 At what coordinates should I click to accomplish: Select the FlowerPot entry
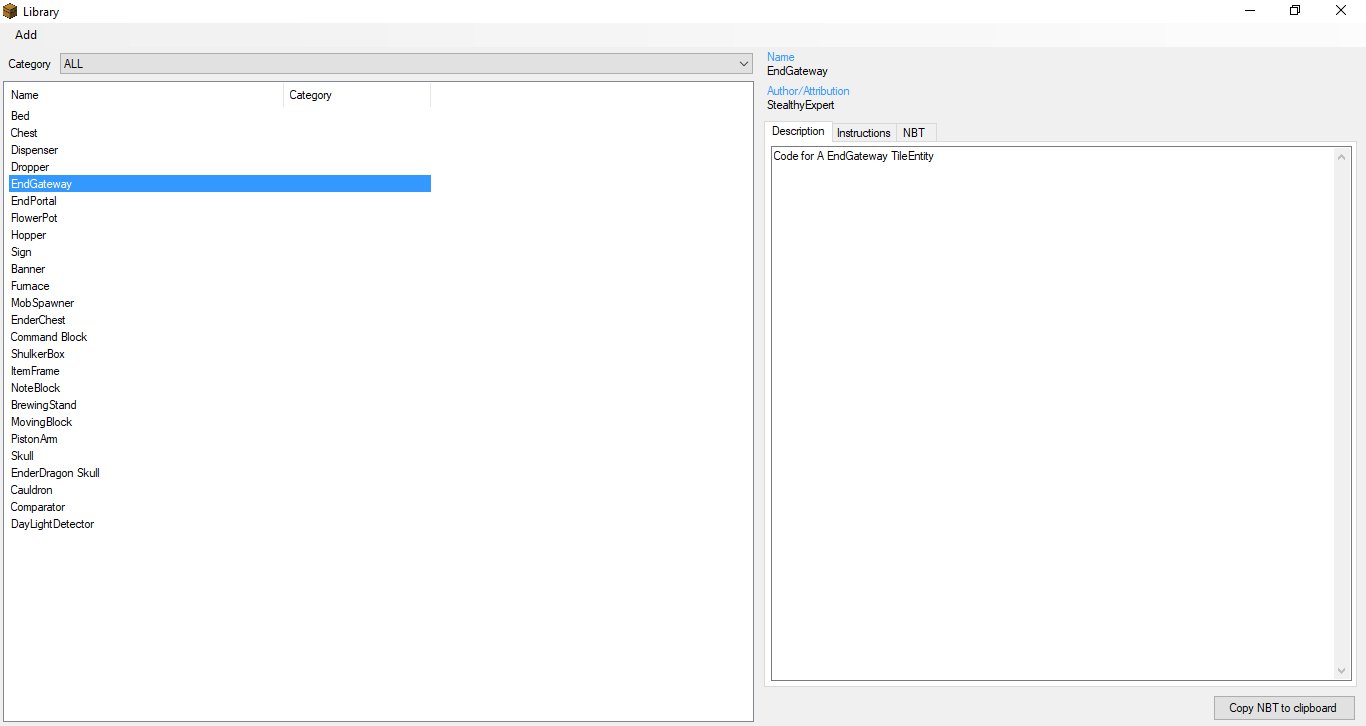point(34,218)
